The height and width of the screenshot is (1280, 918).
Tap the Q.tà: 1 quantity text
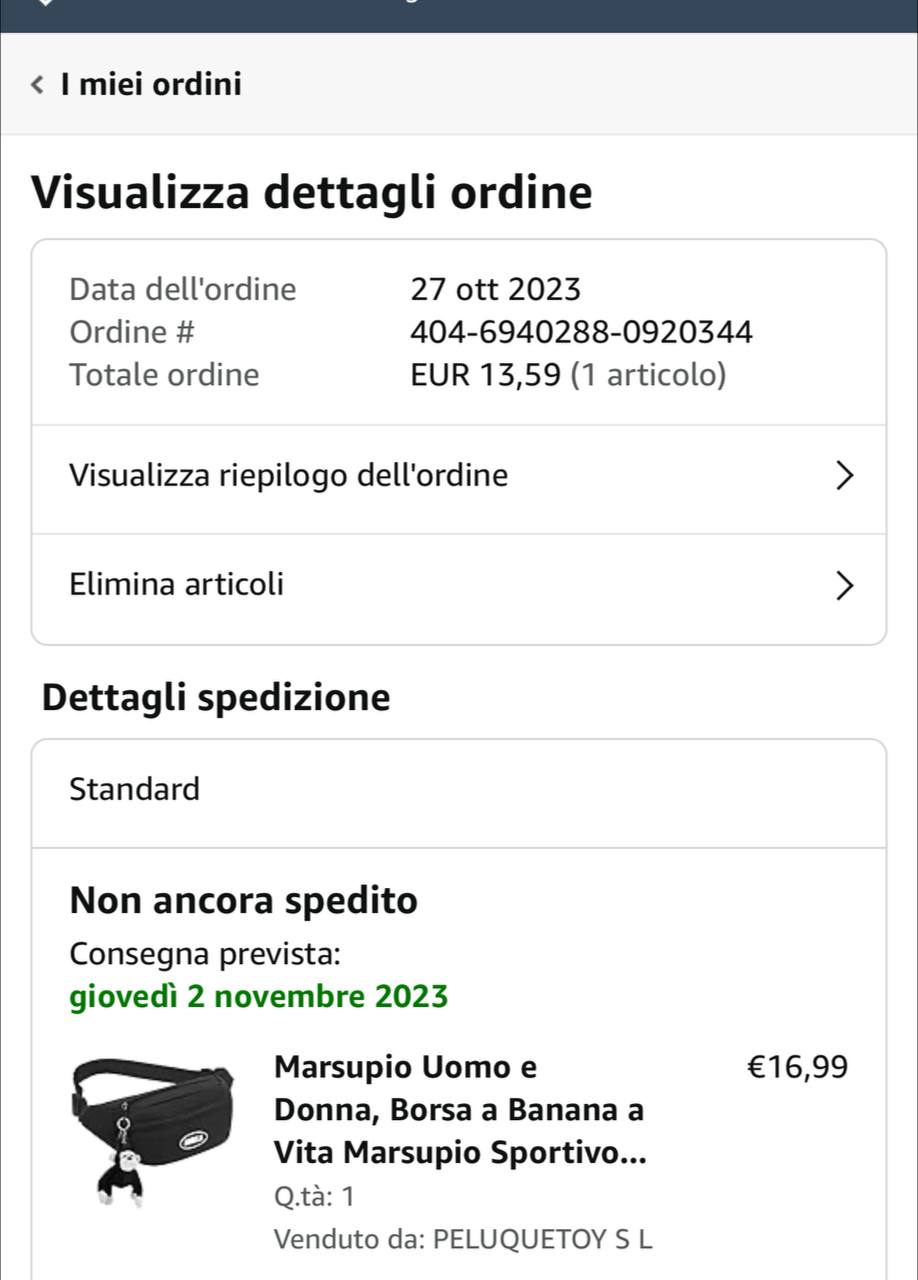coord(314,1196)
